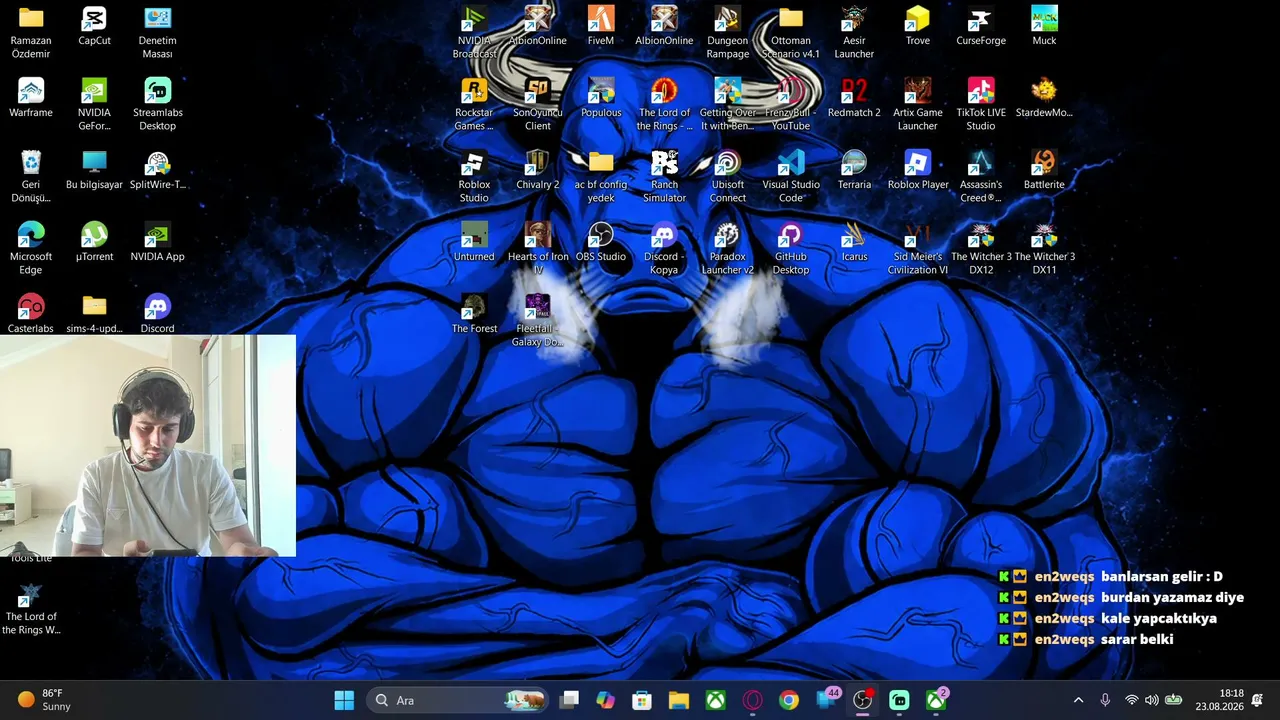This screenshot has height=720, width=1280.
Task: Open the weather widget showing 86°F Sunny
Action: point(44,700)
